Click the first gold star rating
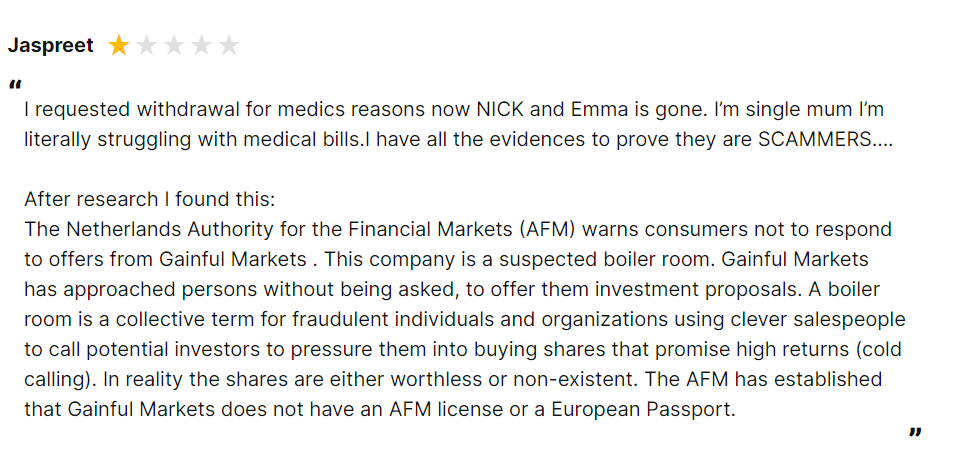Screen dimensions: 954x468 tap(119, 46)
